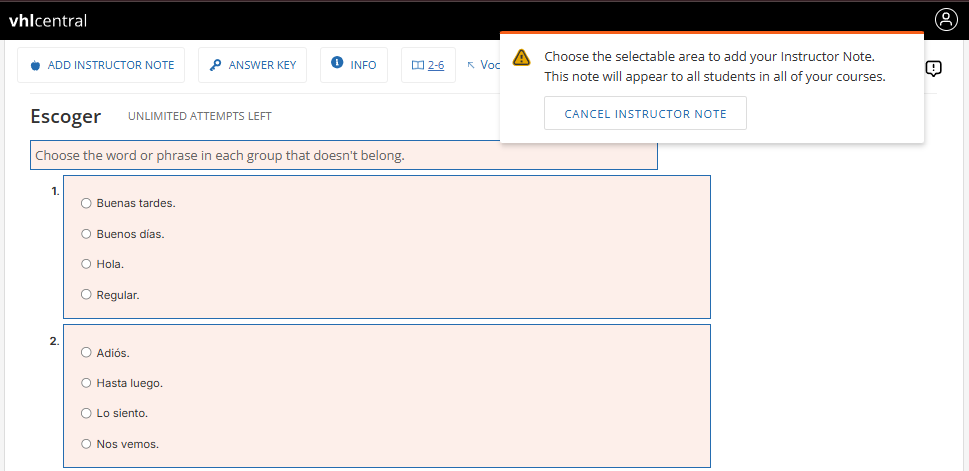Select the Nos vemos radio option
This screenshot has height=471, width=969.
[x=86, y=443]
